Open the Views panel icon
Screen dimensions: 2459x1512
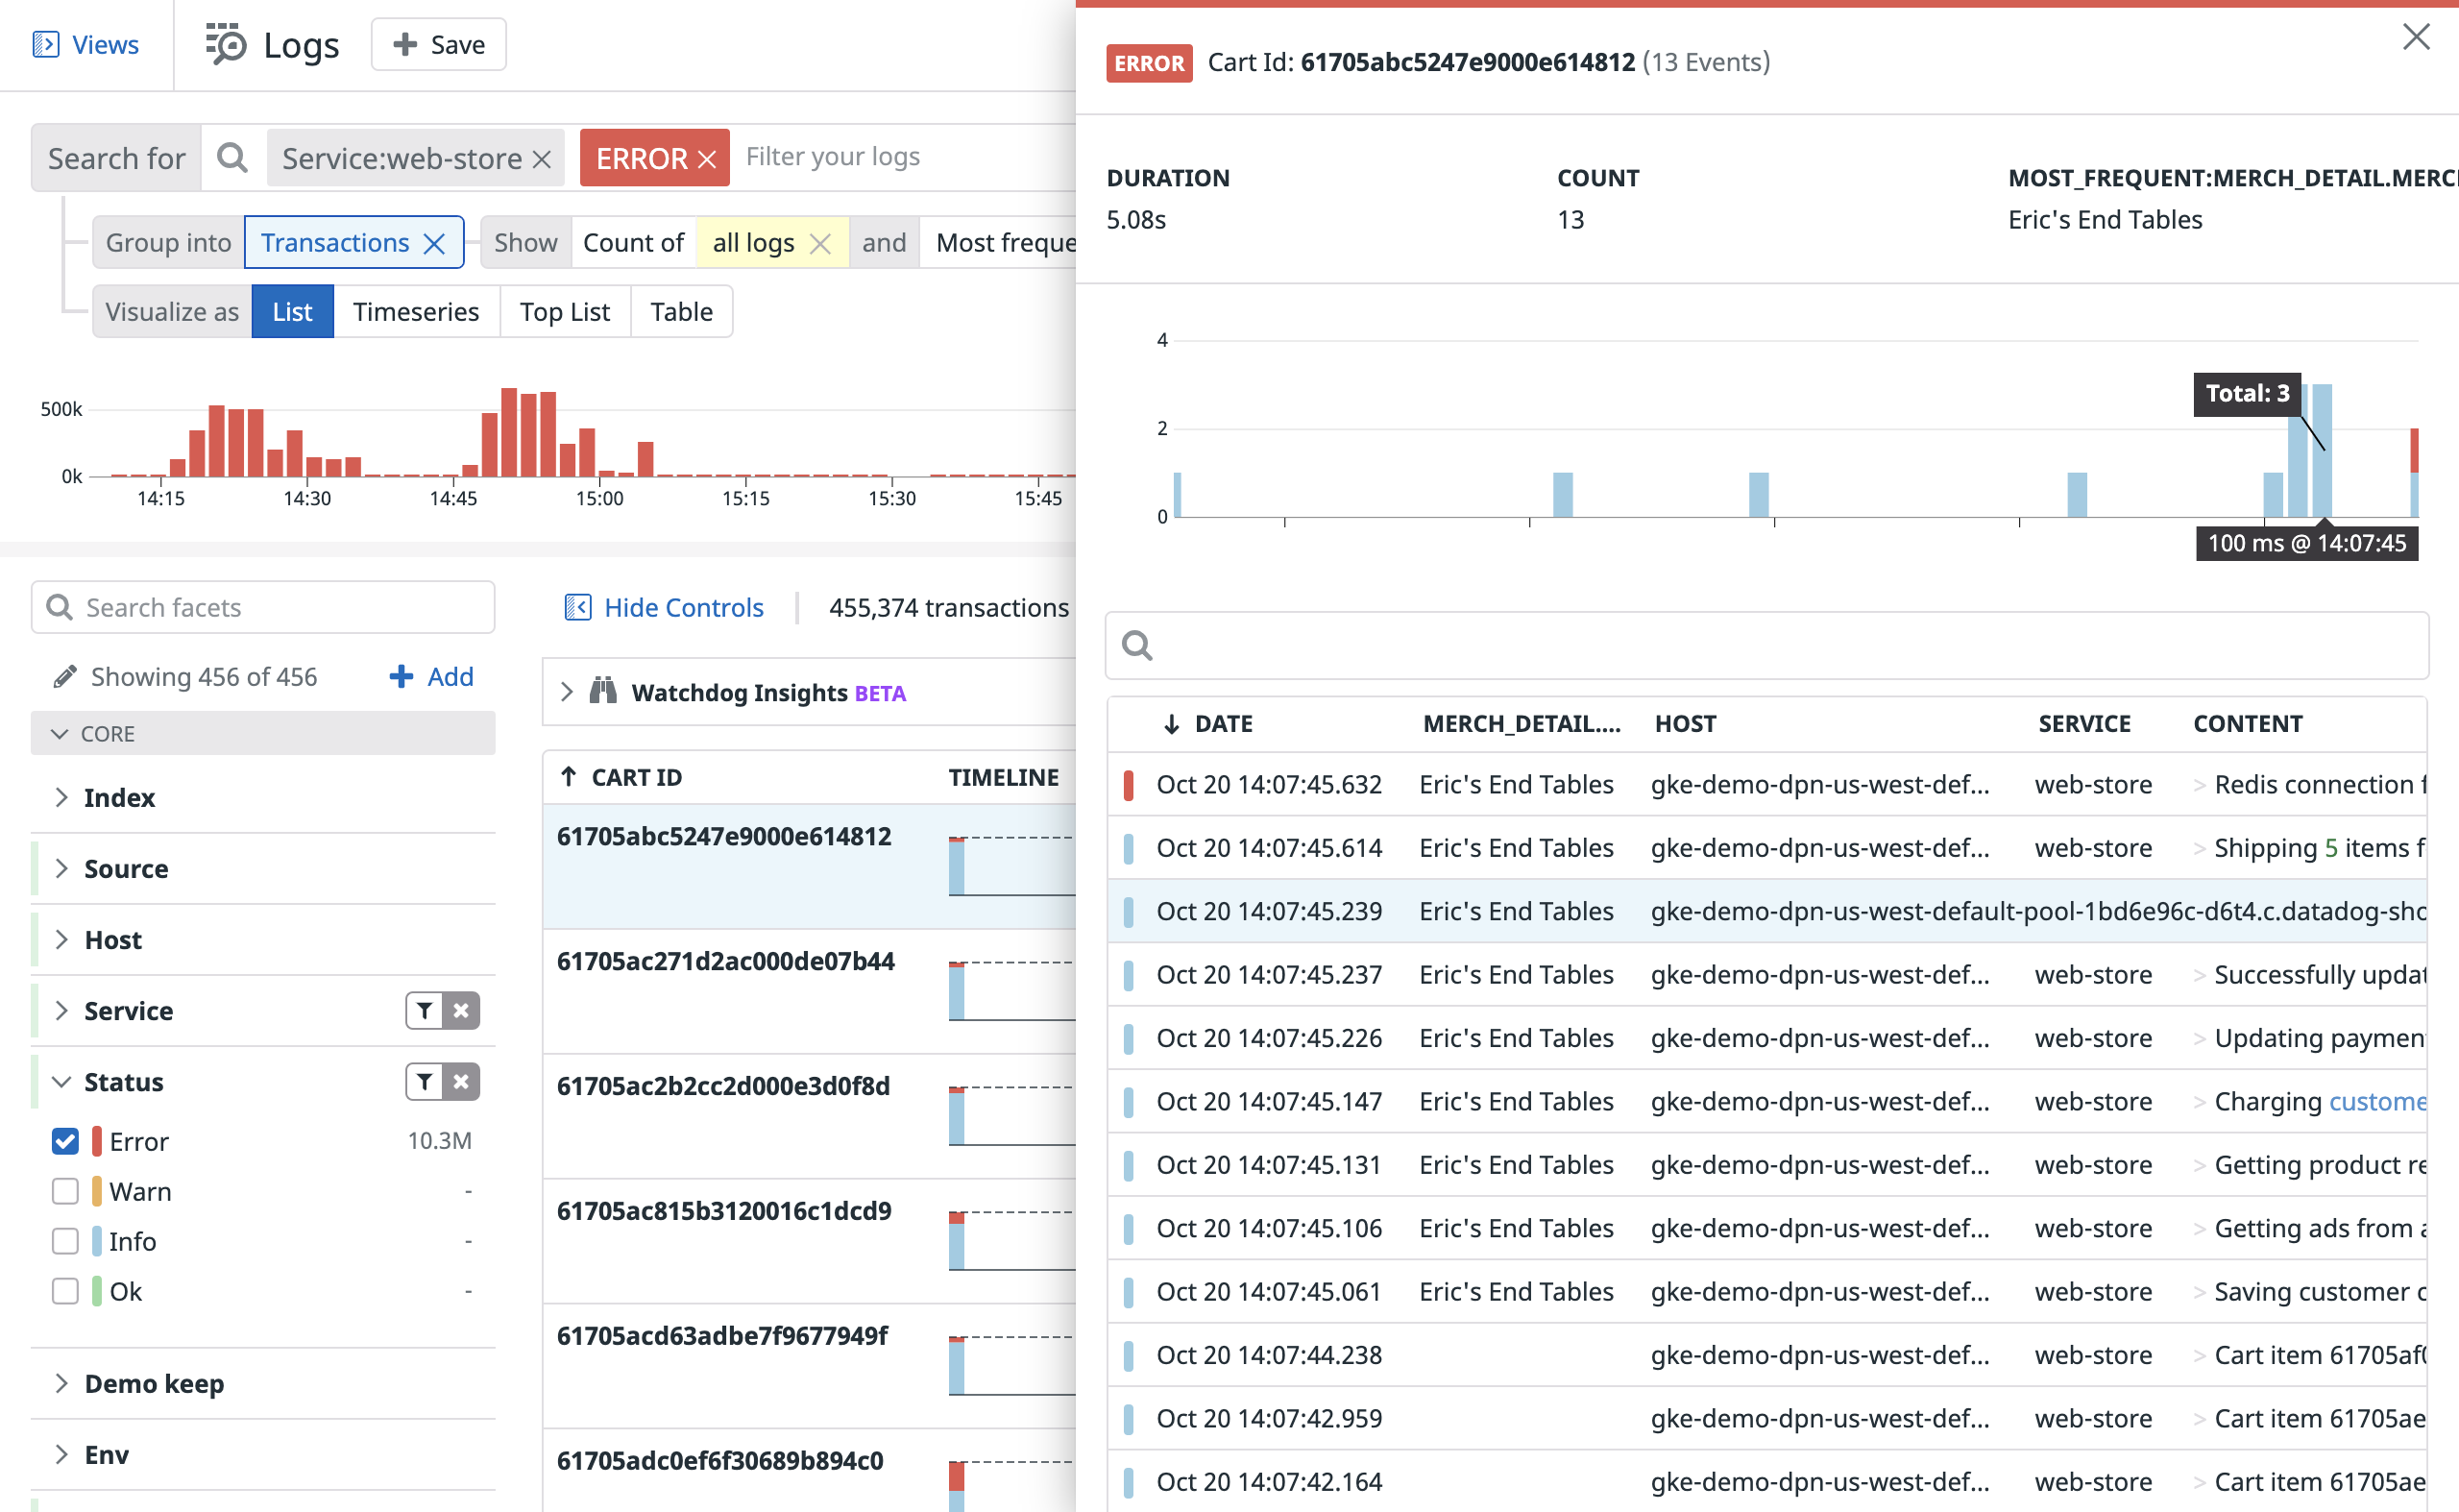(x=45, y=45)
